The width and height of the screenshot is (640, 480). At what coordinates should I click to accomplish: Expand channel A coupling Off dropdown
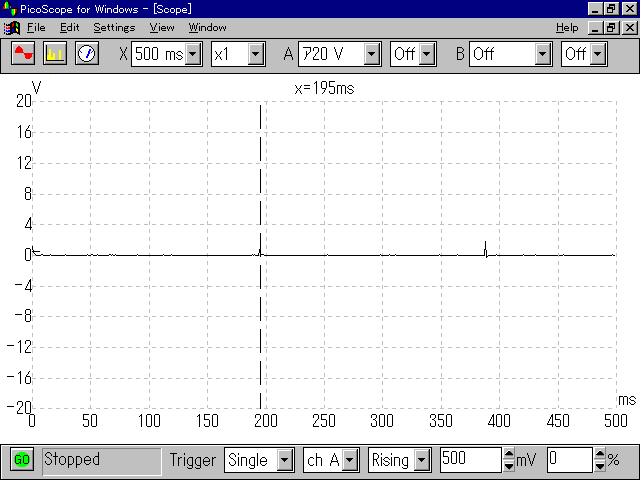[x=427, y=54]
